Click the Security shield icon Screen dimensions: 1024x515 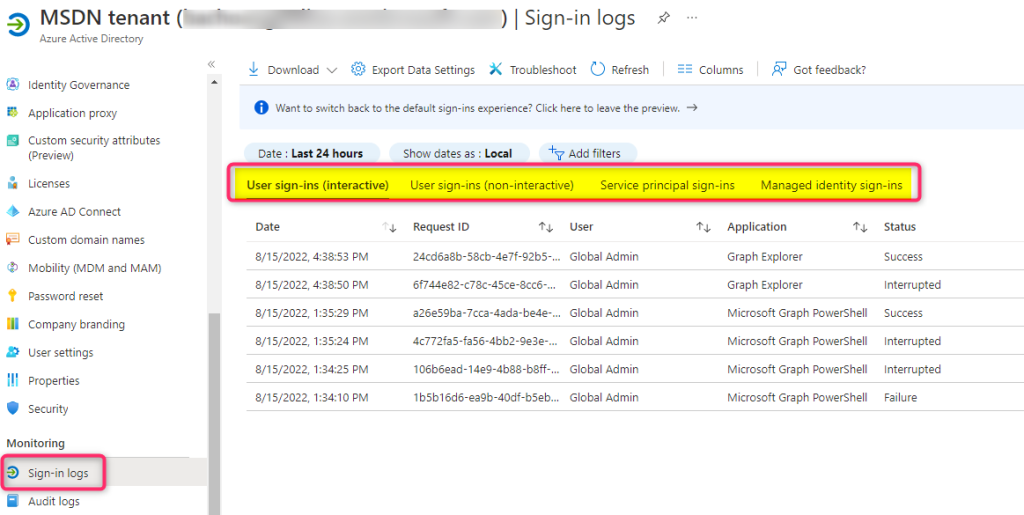[x=12, y=409]
